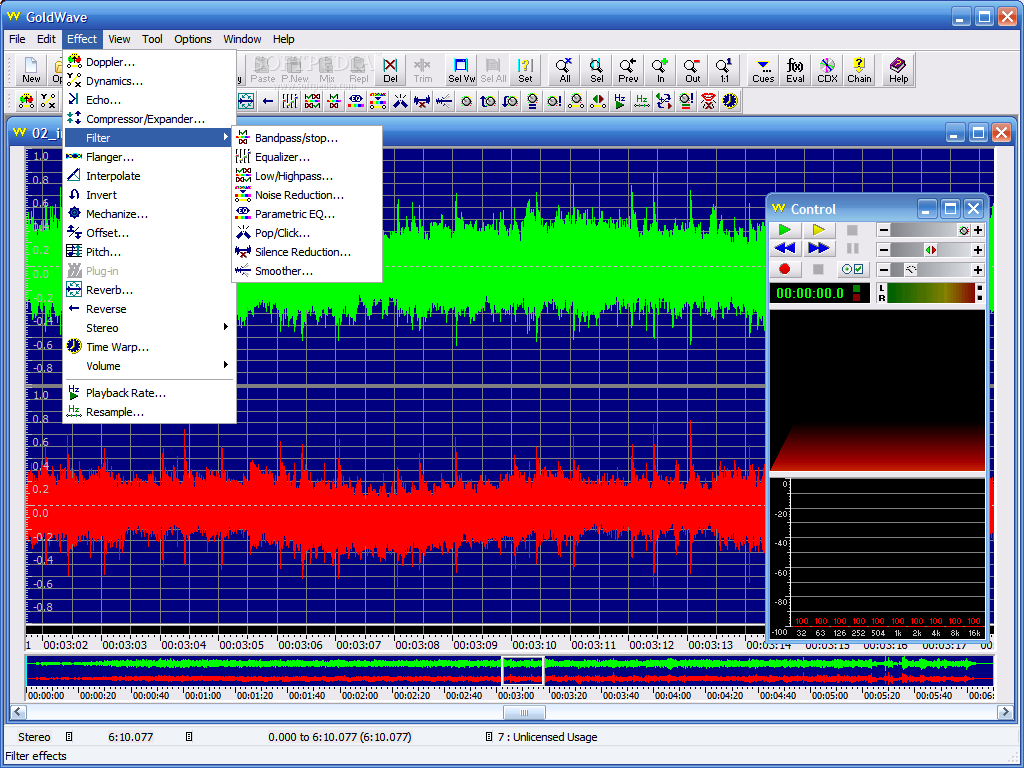Open the Tool menu

pyautogui.click(x=152, y=39)
